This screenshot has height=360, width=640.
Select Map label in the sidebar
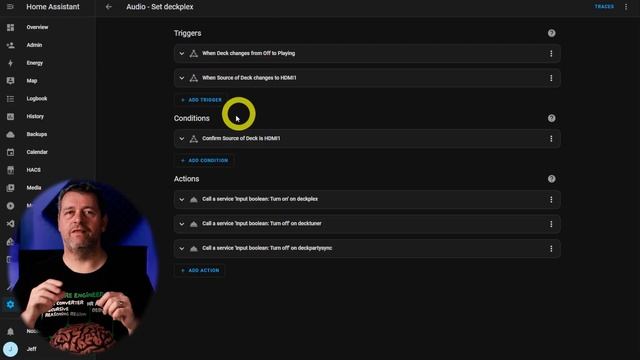pos(32,81)
